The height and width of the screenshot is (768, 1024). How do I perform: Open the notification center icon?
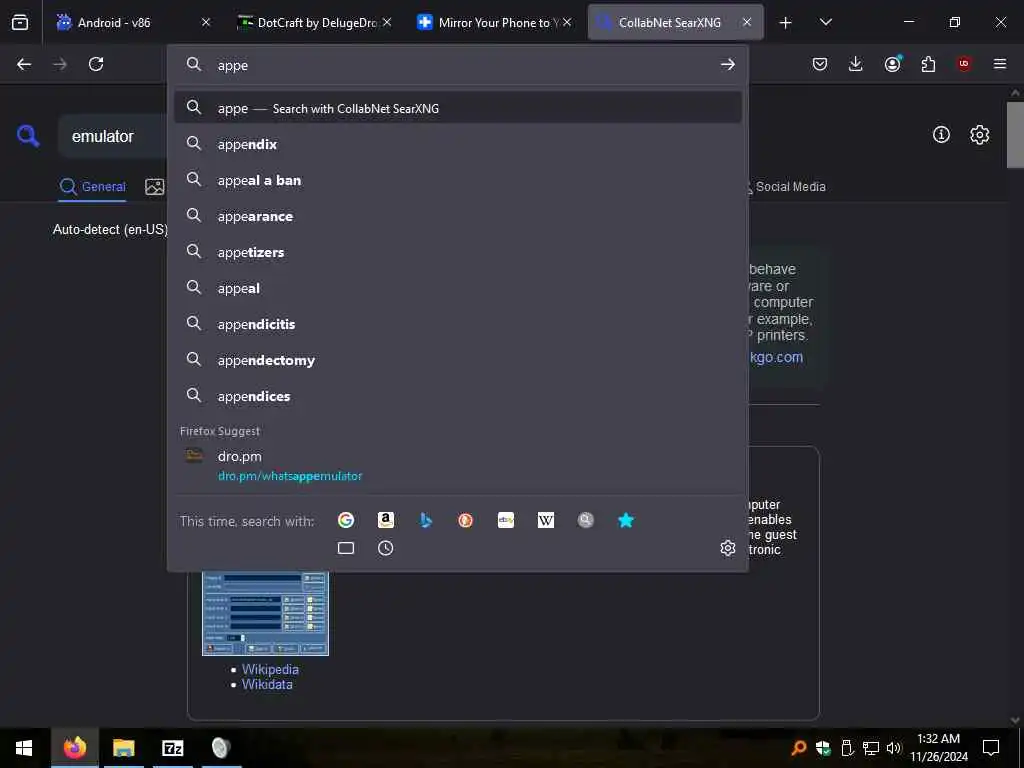coord(991,748)
